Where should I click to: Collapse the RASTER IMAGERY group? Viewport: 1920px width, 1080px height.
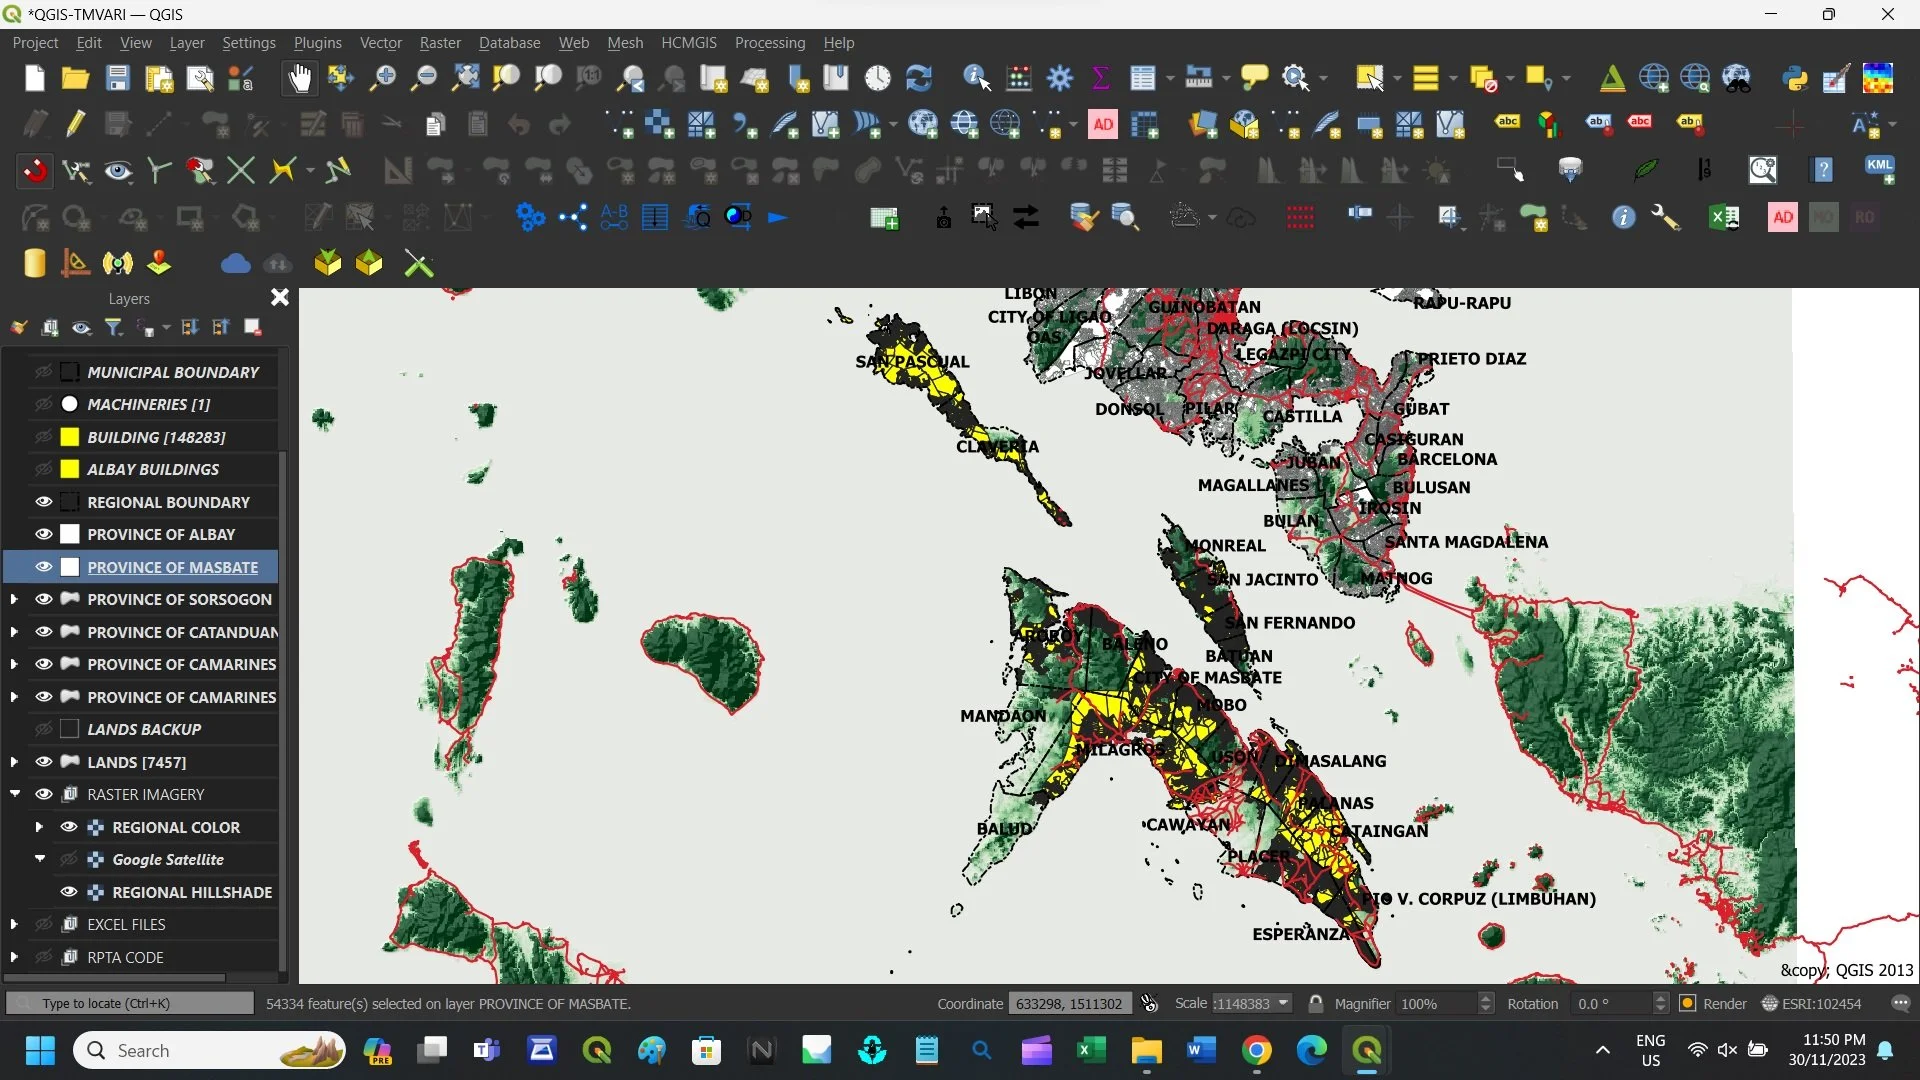[15, 793]
